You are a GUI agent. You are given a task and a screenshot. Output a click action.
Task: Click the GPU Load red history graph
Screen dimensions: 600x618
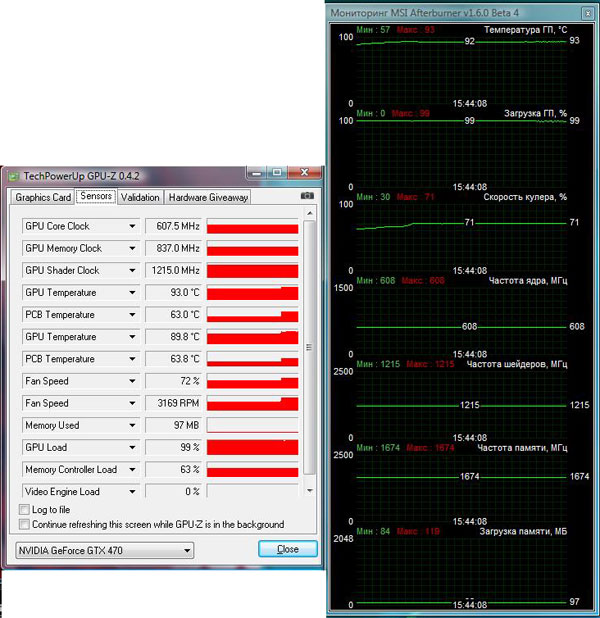[252, 447]
